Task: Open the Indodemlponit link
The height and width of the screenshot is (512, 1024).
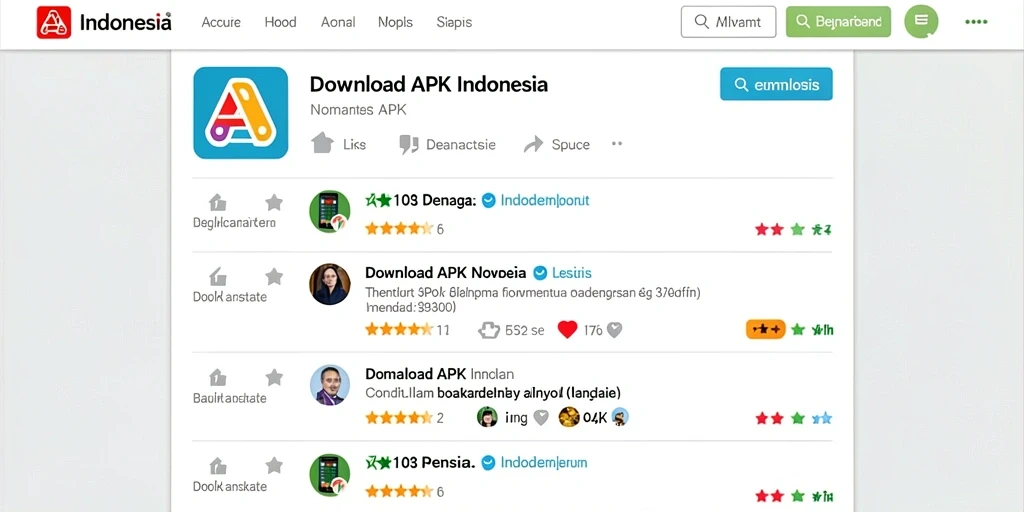Action: 545,200
